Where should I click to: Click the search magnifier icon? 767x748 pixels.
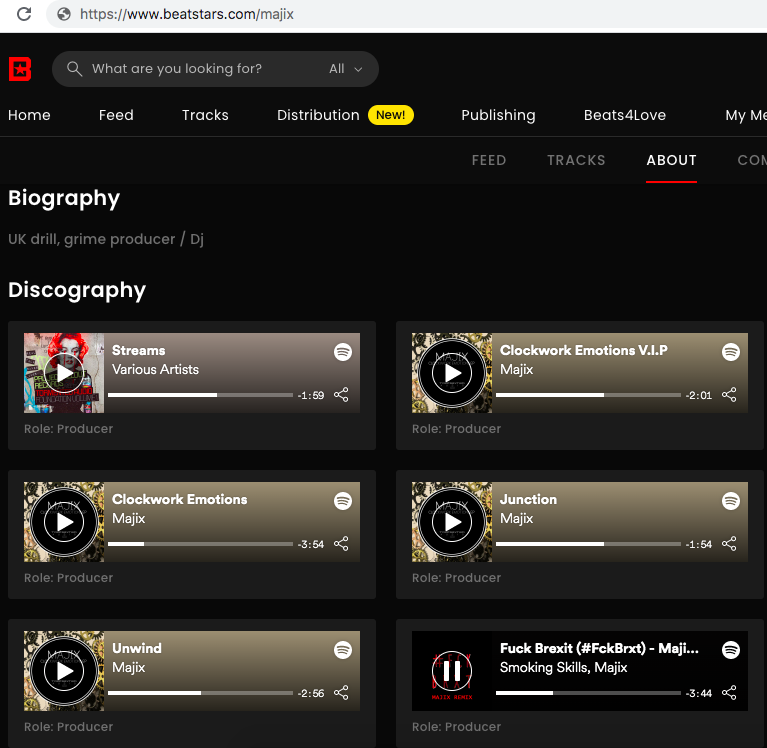pyautogui.click(x=74, y=68)
